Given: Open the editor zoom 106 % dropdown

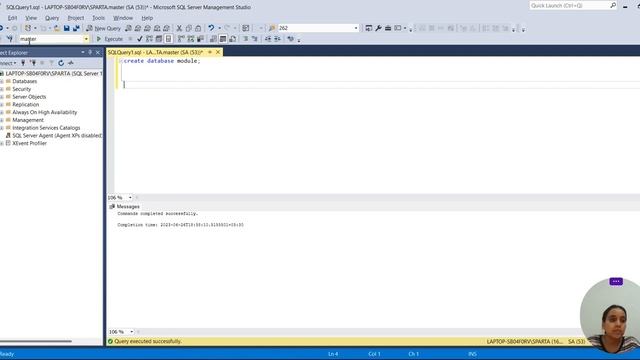Looking at the screenshot, I should click(130, 198).
